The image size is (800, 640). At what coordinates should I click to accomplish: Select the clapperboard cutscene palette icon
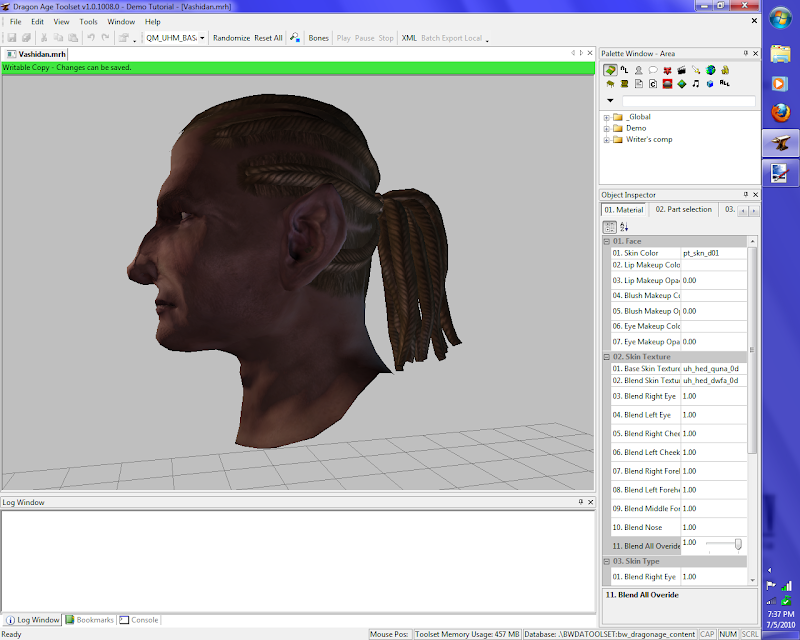681,70
